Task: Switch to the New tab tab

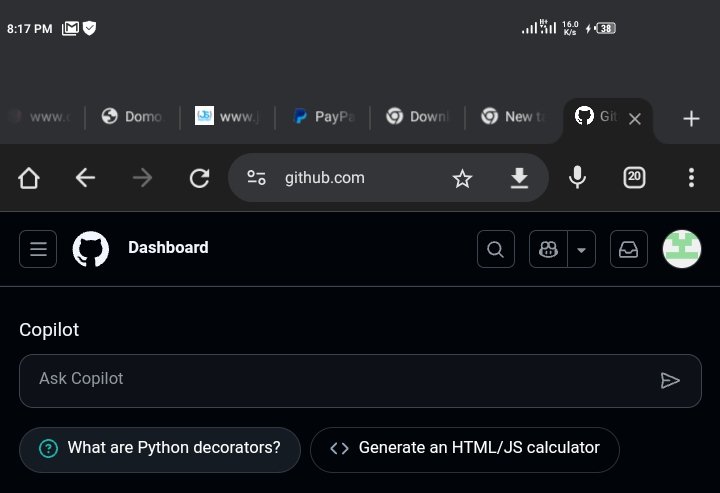Action: [x=513, y=117]
